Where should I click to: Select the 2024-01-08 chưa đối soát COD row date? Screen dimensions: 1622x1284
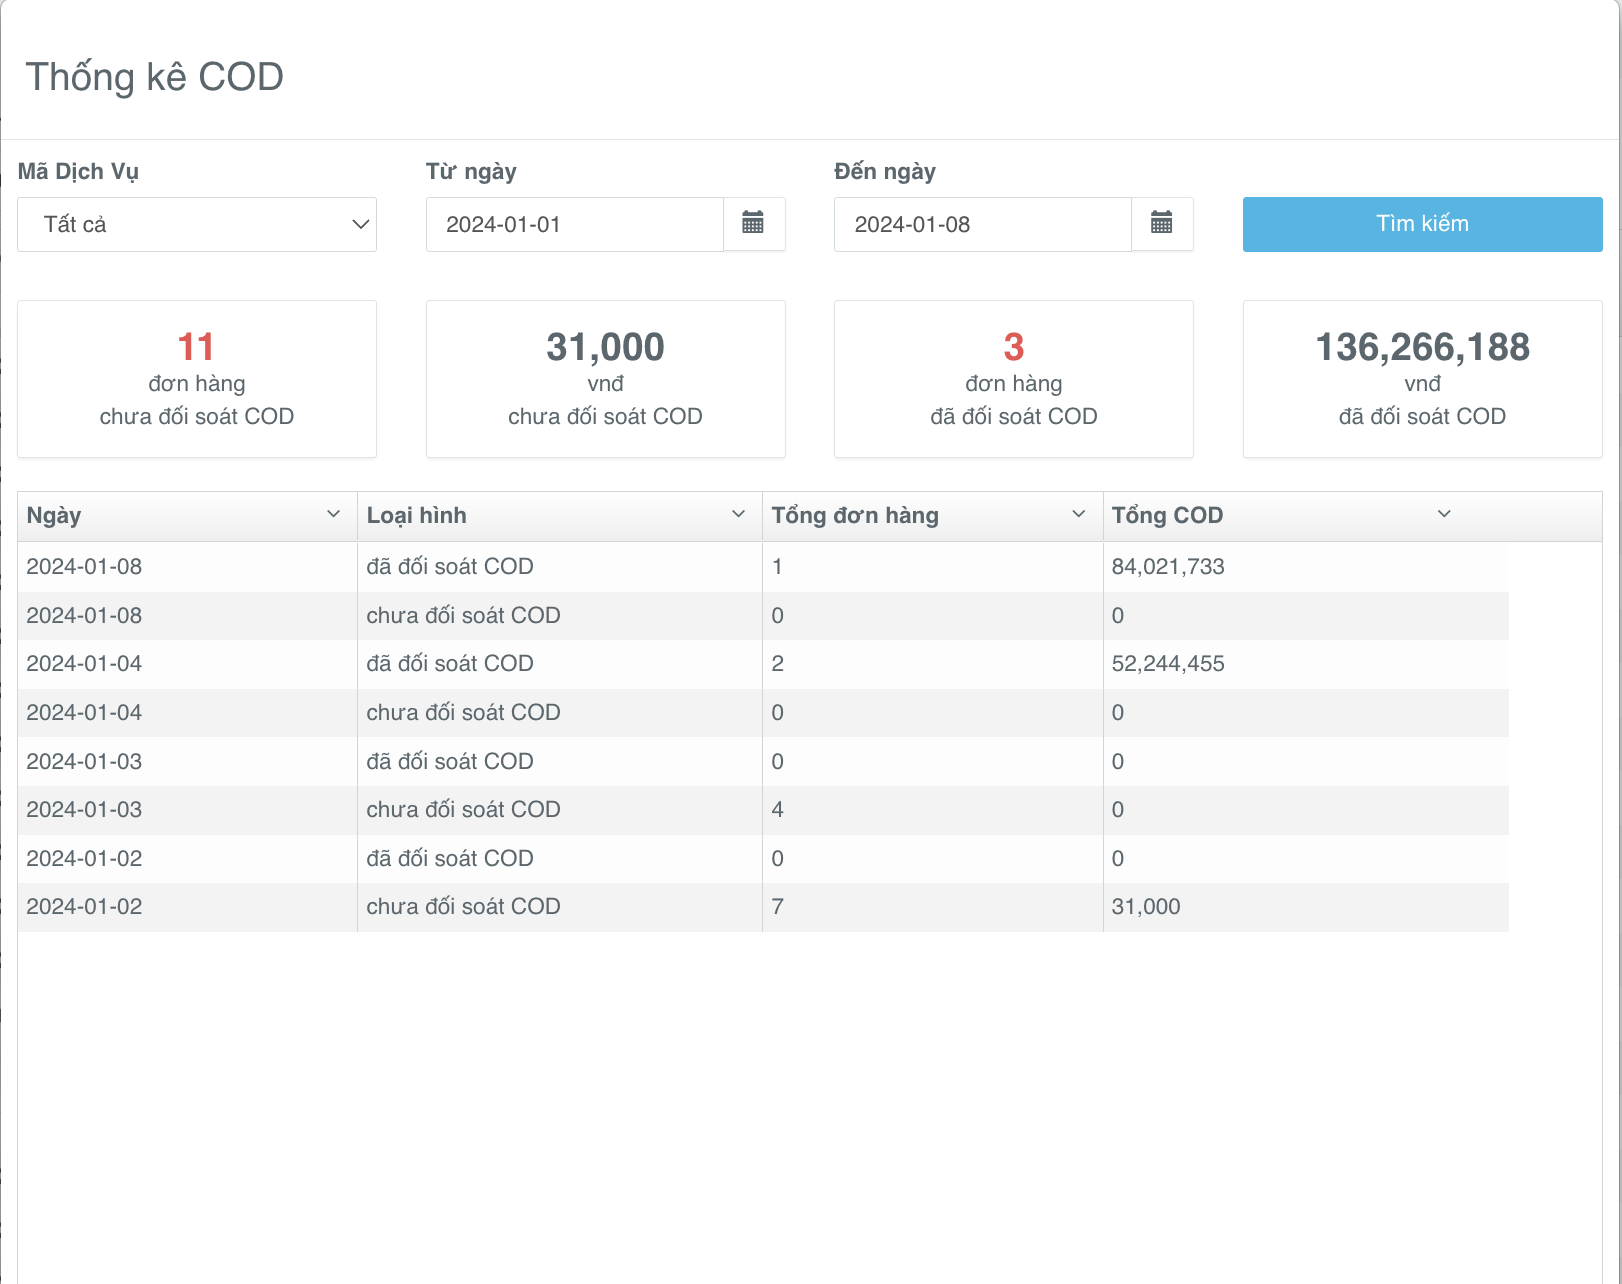point(84,615)
